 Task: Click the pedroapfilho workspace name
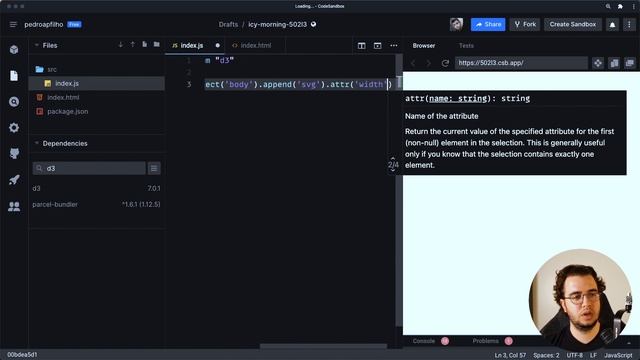(44, 24)
